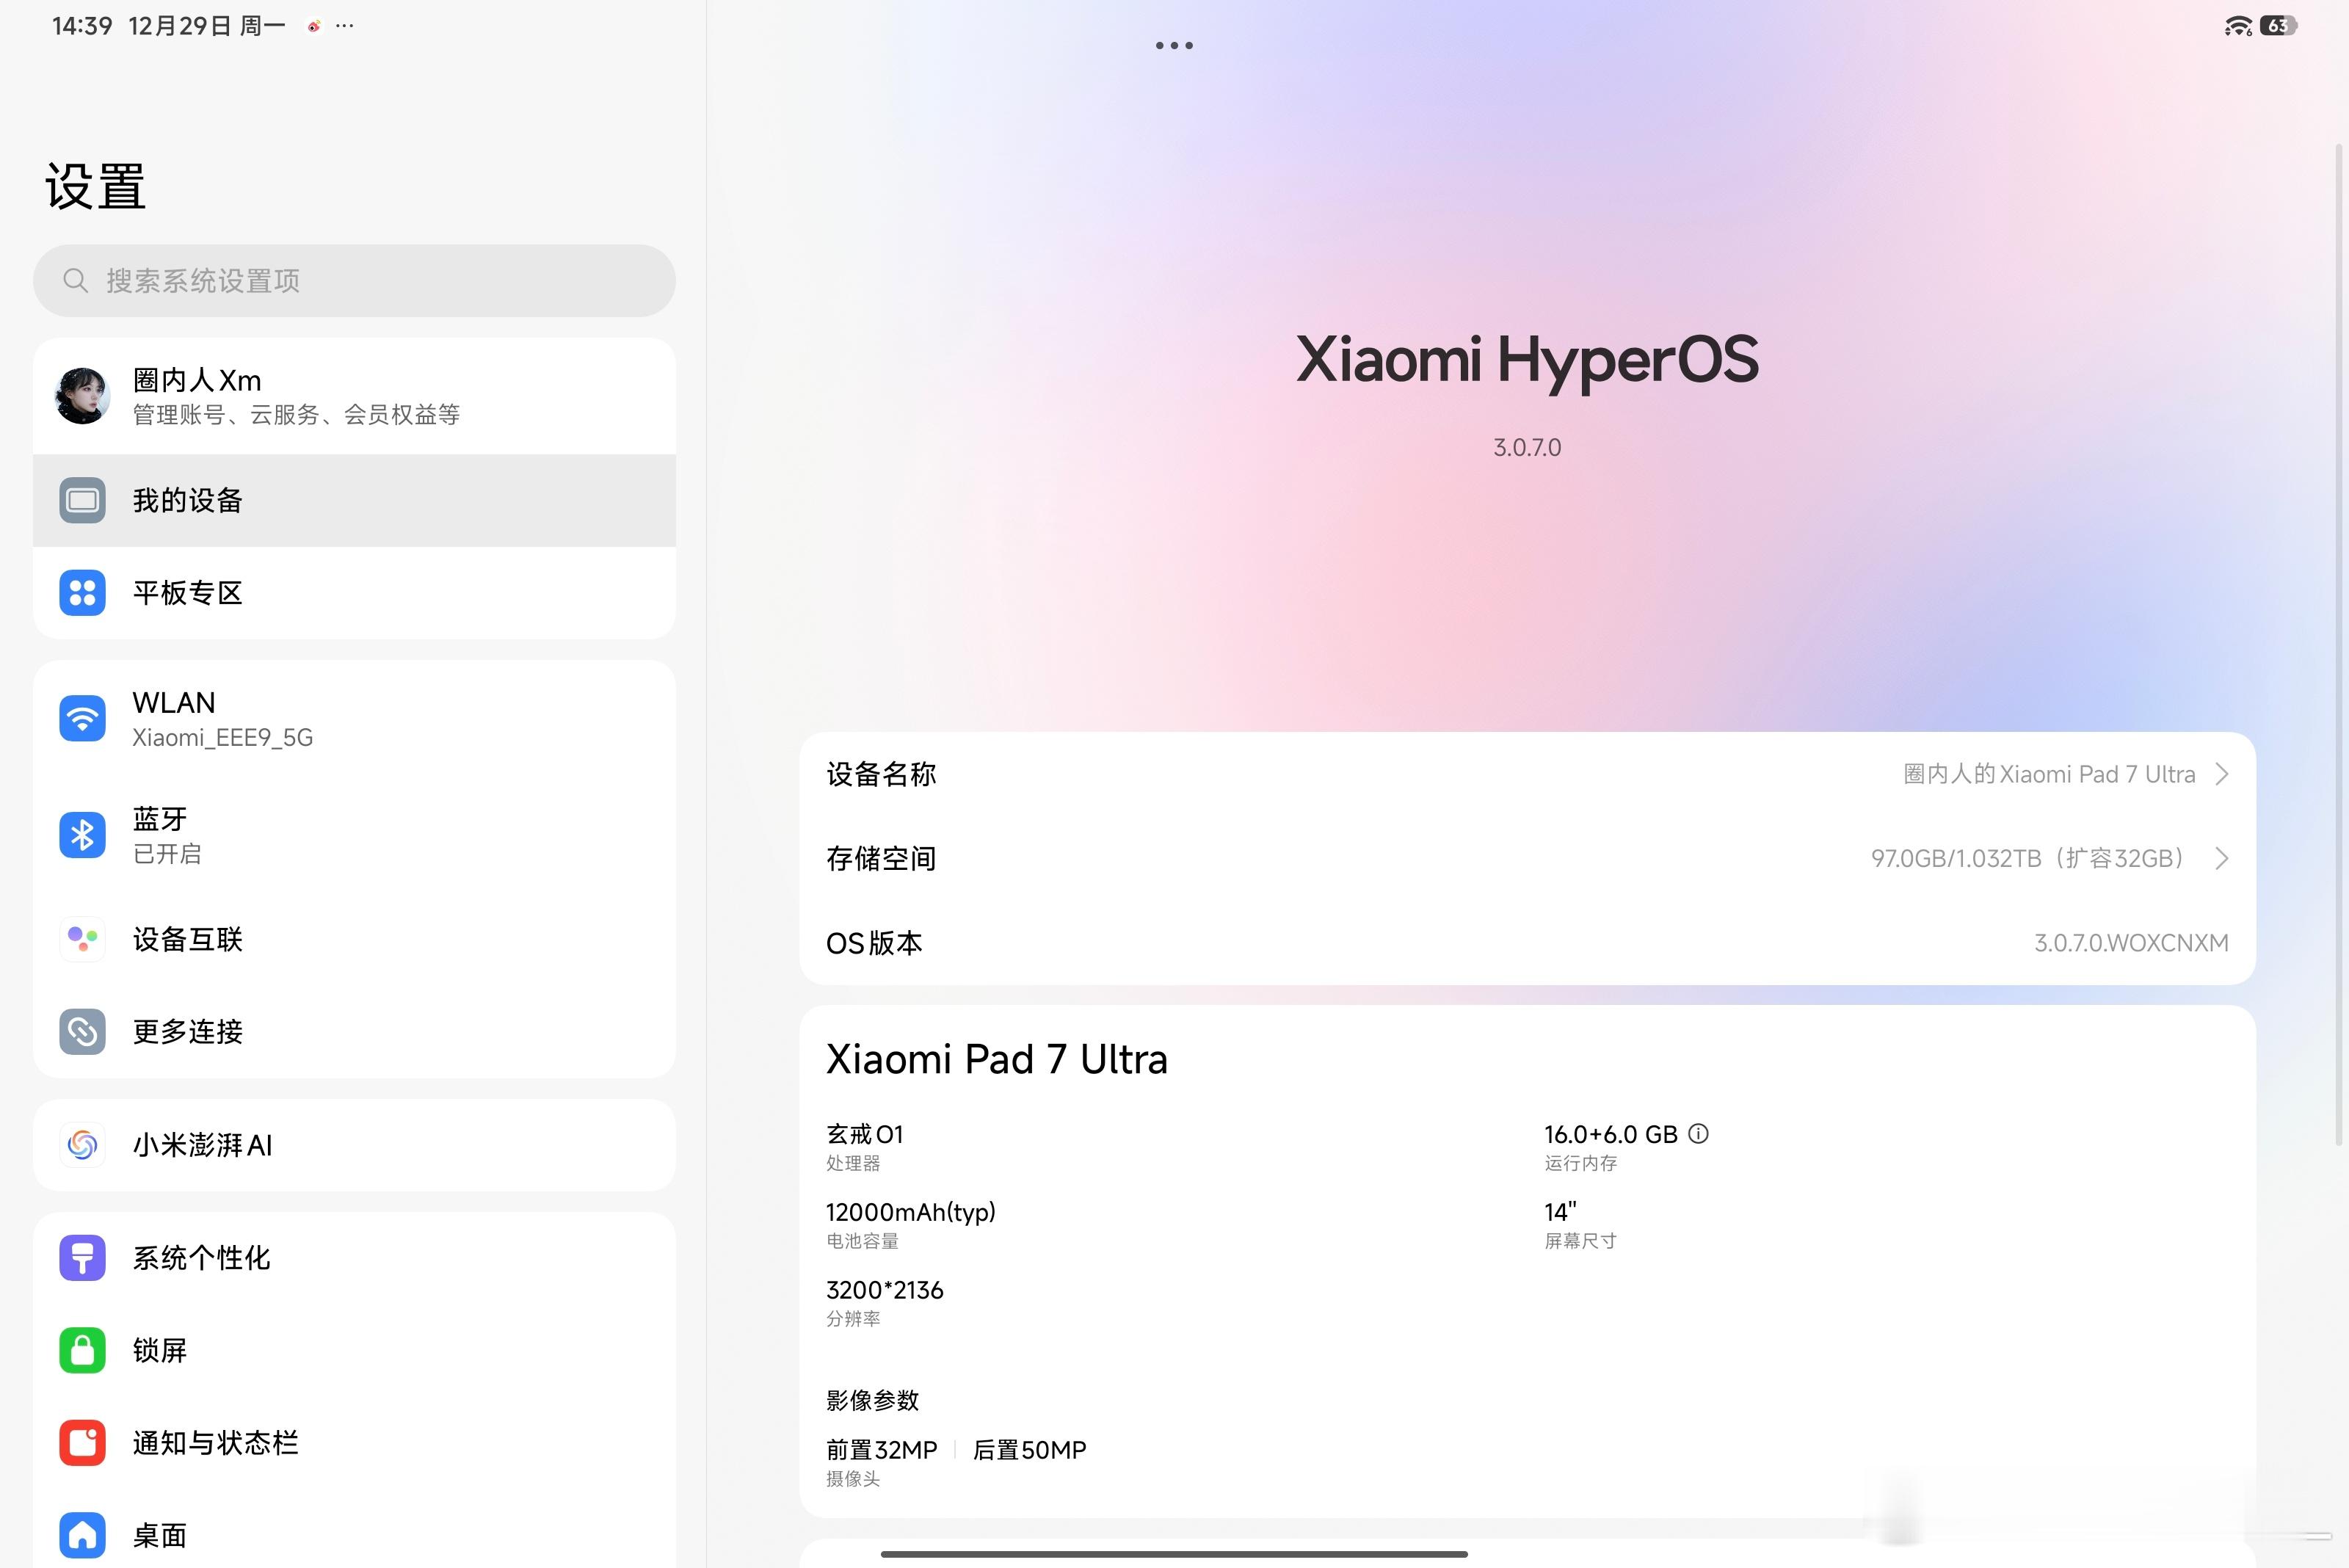
Task: Expand the device name (设备名称) chevron
Action: point(2221,774)
